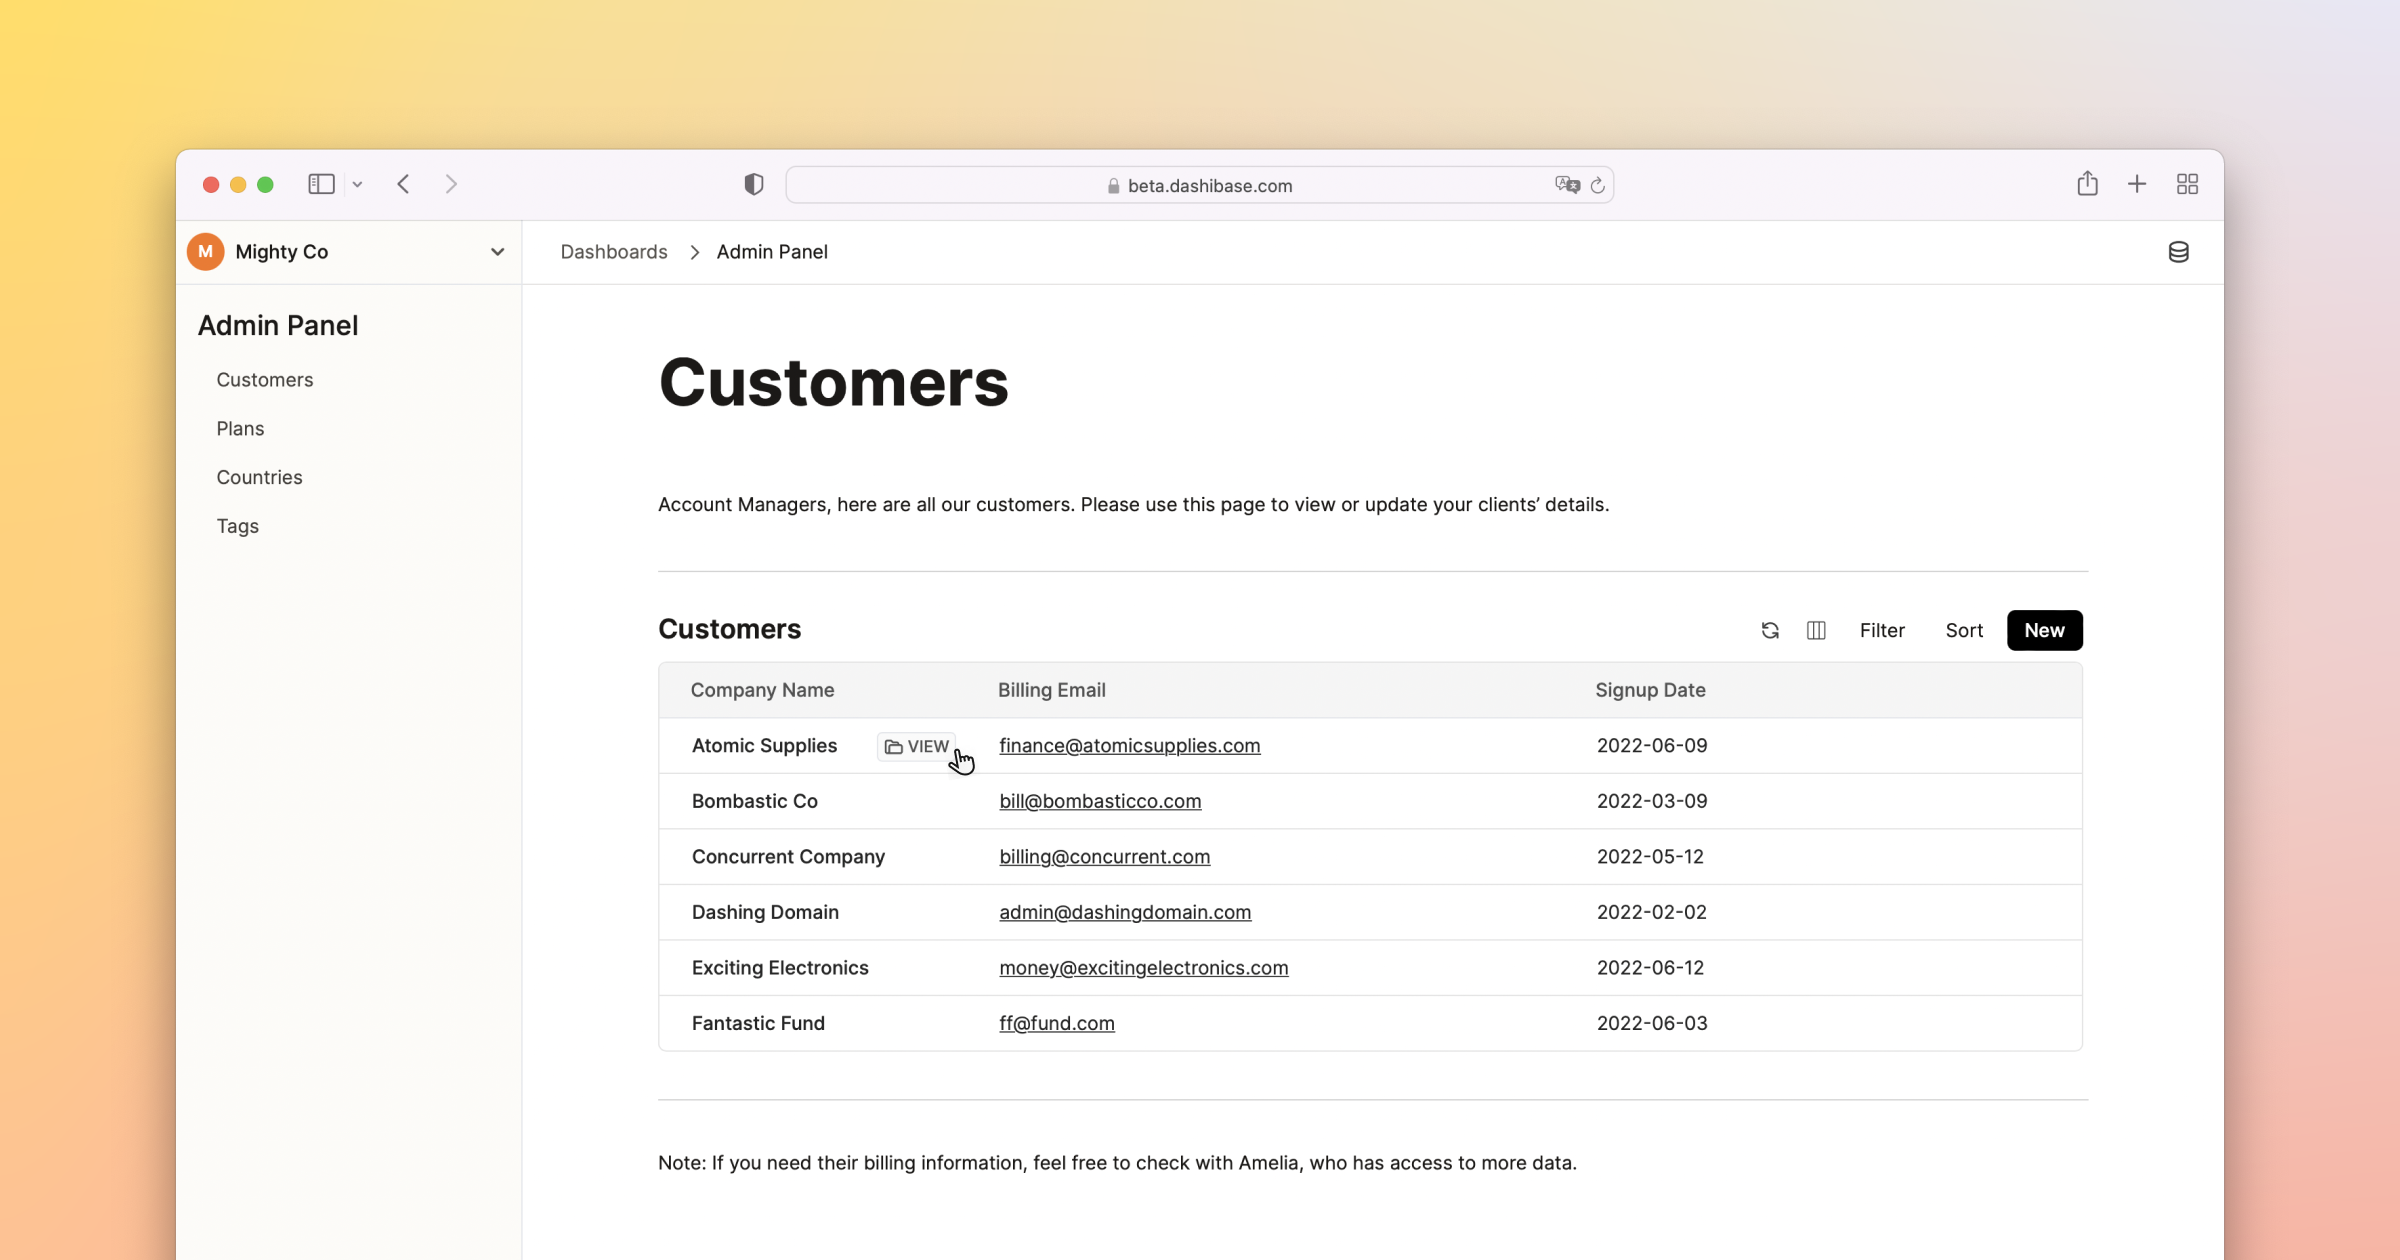Click the VIEW button for Atomic Supplies
The image size is (2400, 1260).
coord(916,747)
